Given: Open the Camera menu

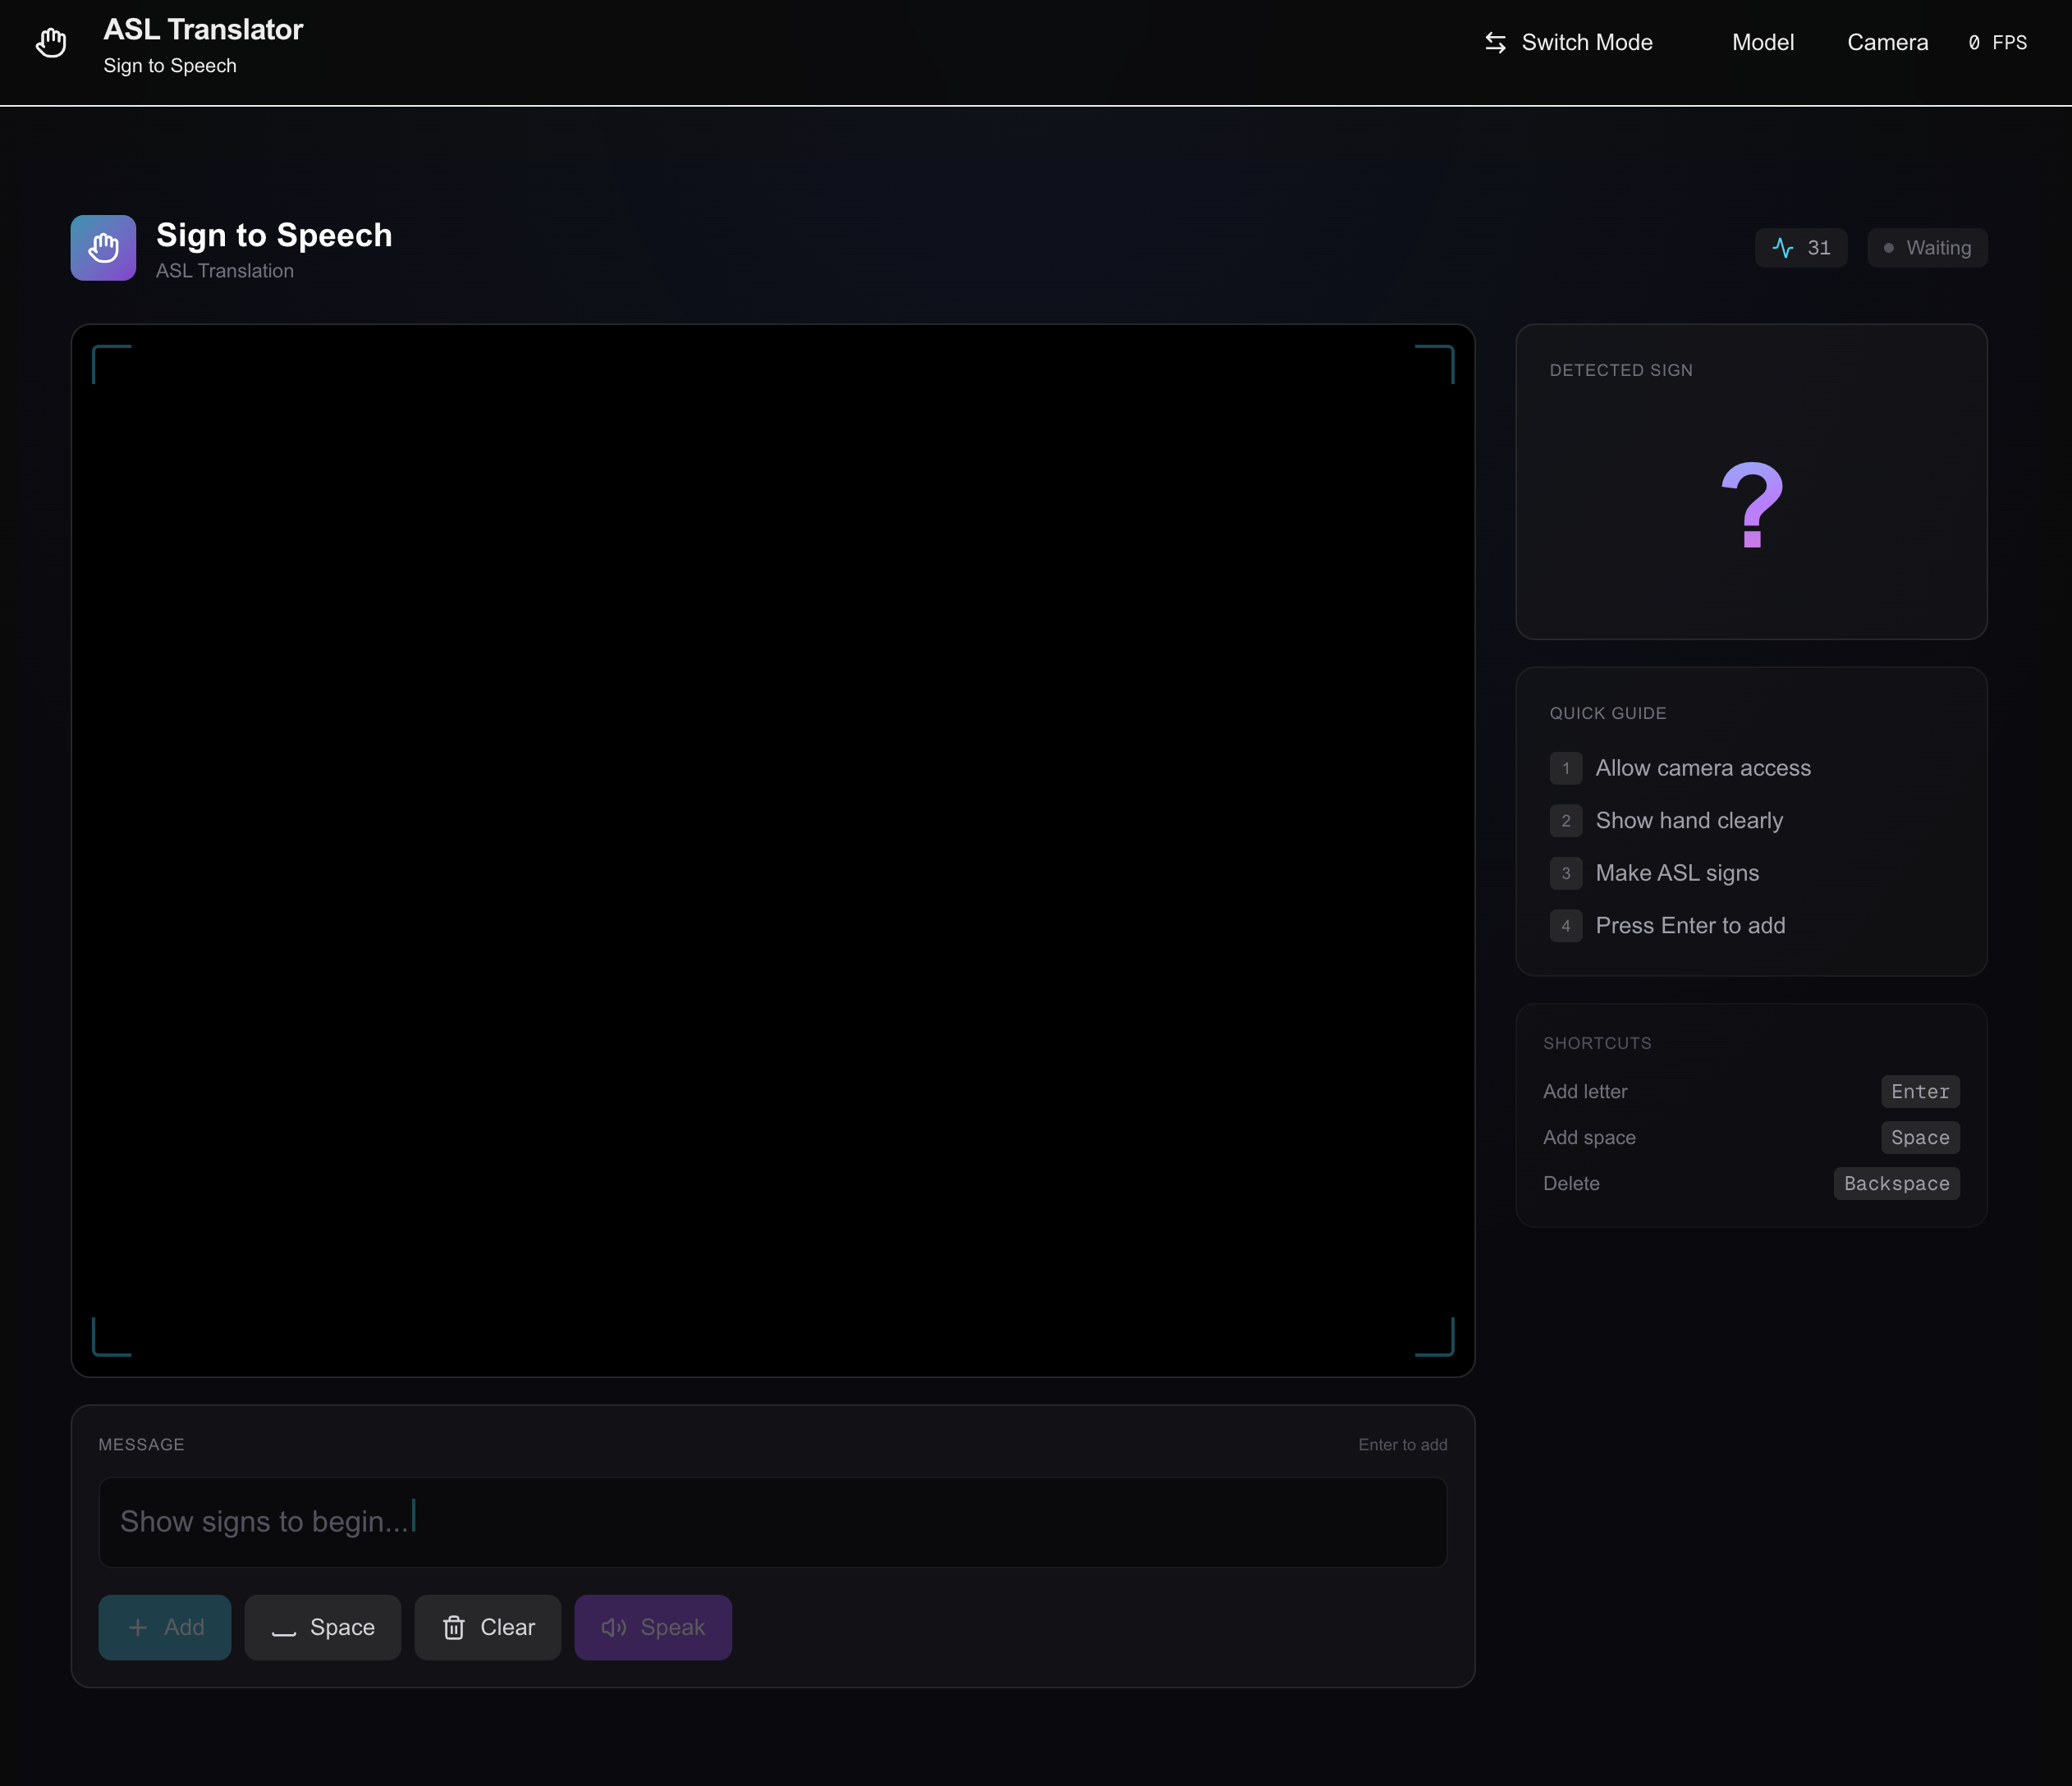Looking at the screenshot, I should point(1887,43).
